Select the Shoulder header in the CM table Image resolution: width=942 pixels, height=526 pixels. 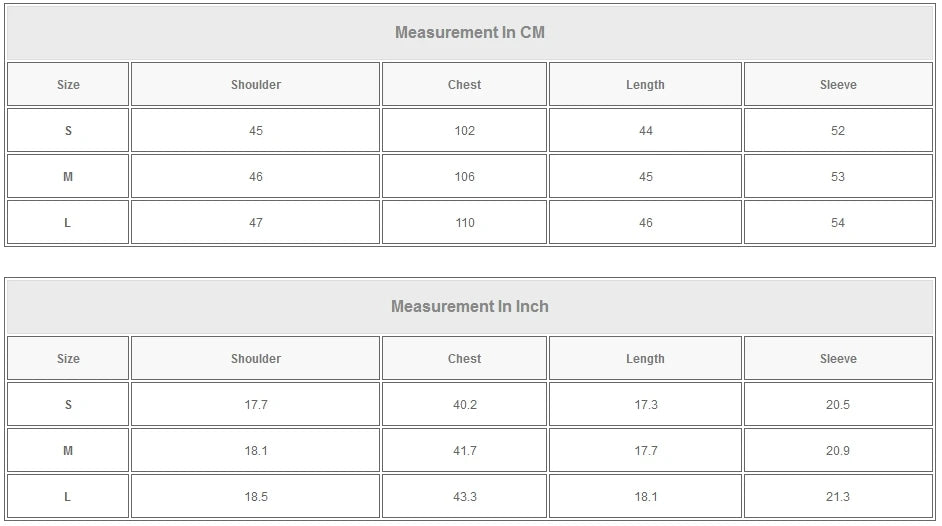coord(256,85)
